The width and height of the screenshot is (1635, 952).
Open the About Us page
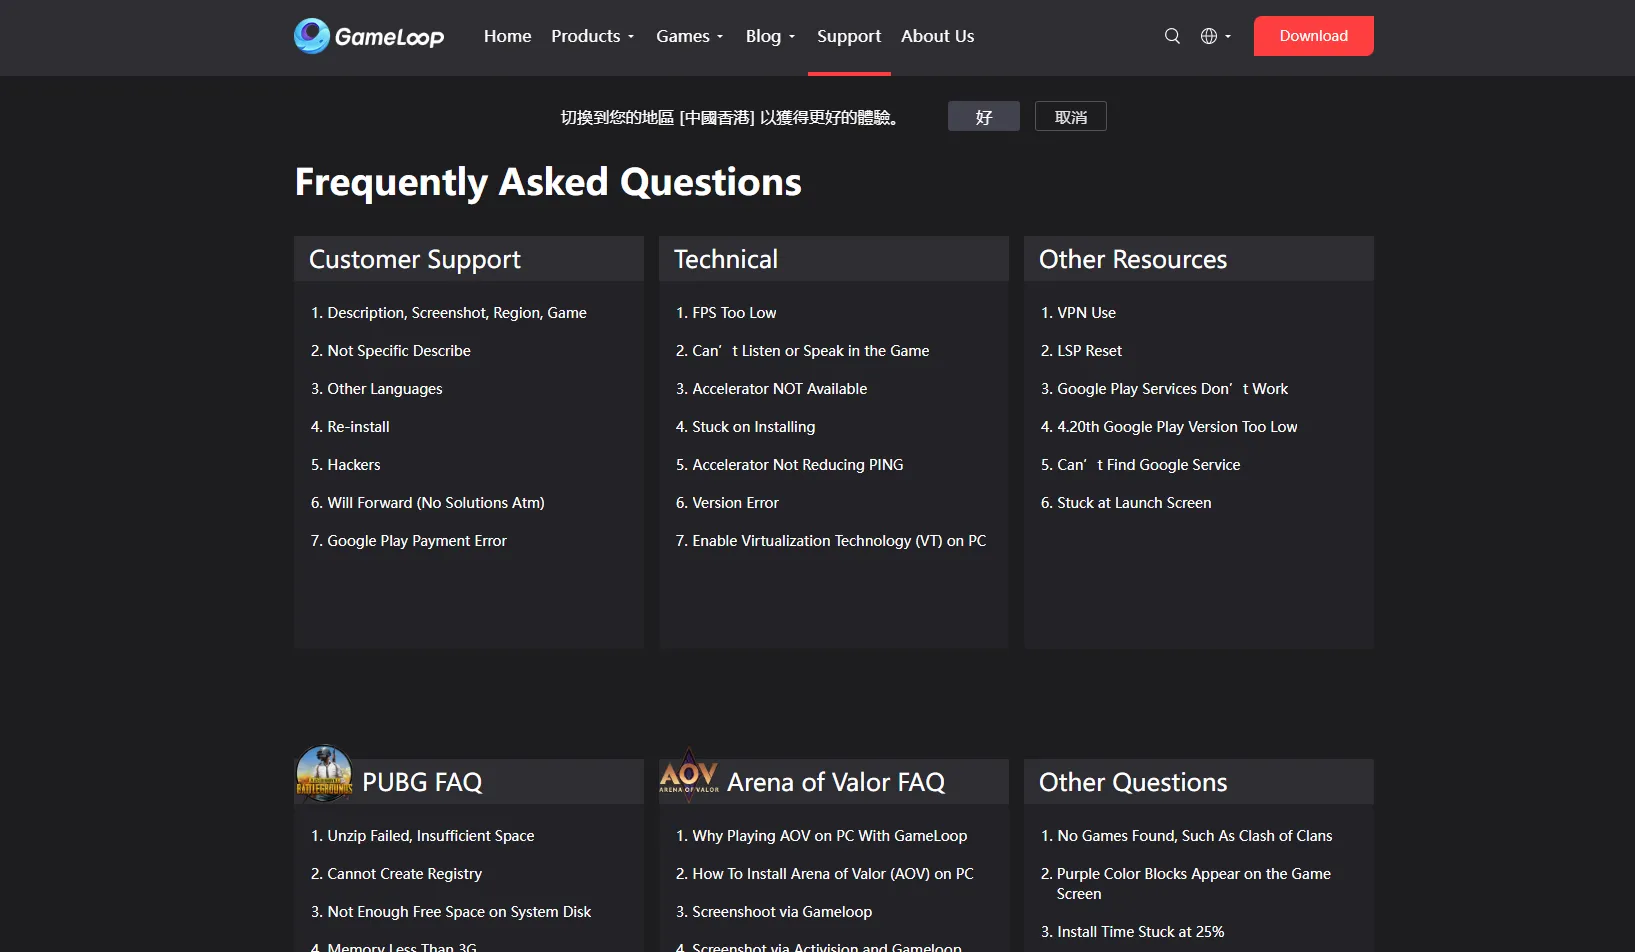click(938, 36)
